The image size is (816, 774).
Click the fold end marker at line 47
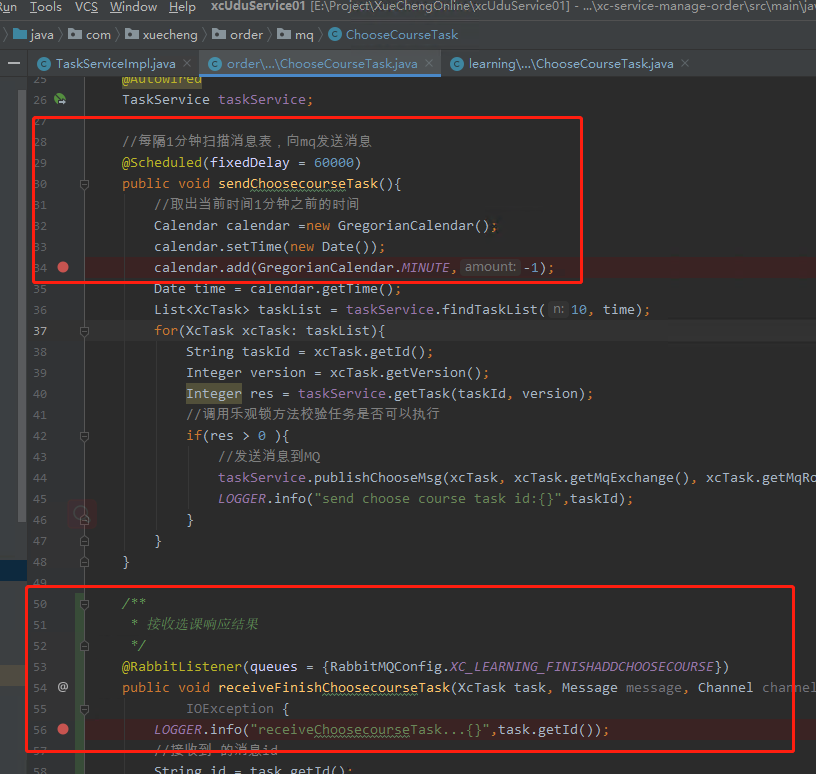coord(84,541)
